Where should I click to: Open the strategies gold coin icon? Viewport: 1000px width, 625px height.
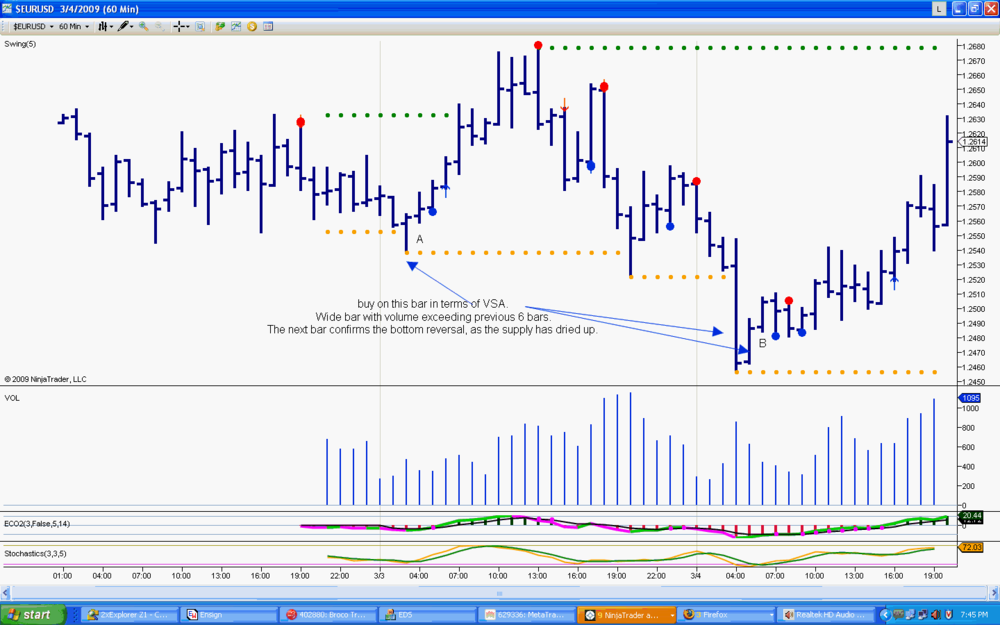(x=252, y=26)
